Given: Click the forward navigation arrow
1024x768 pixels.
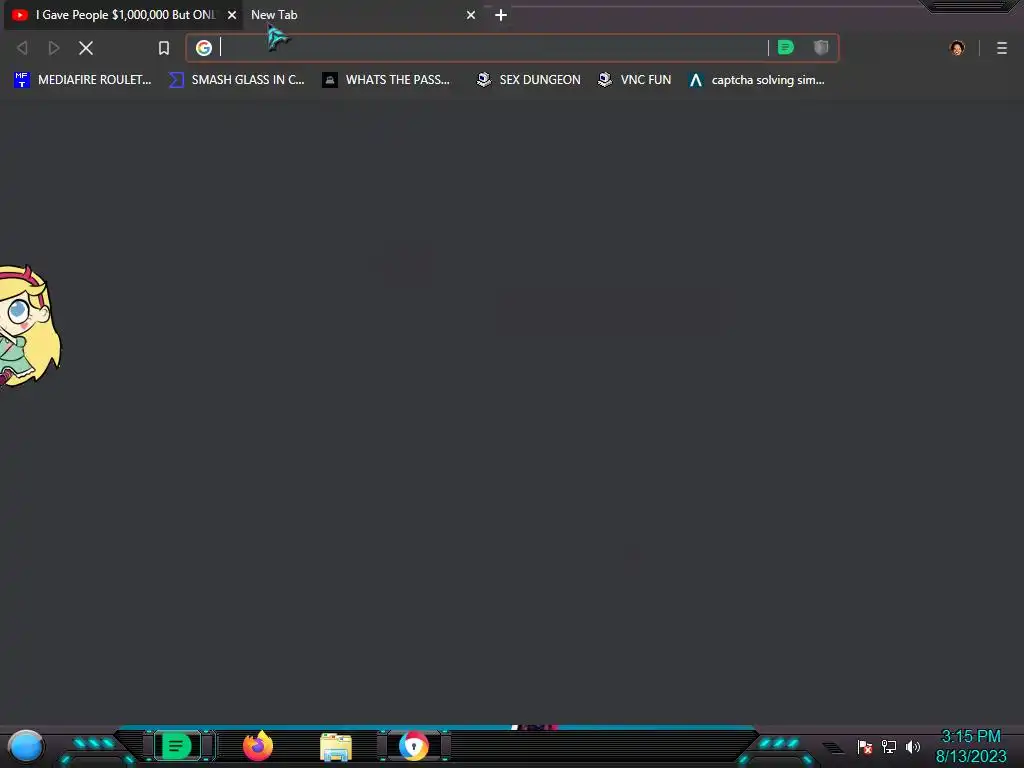Looking at the screenshot, I should coord(54,48).
